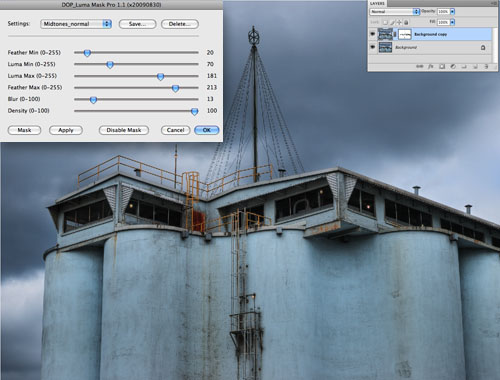Click the Luma Max slider handle
This screenshot has height=380, width=500.
[160, 76]
